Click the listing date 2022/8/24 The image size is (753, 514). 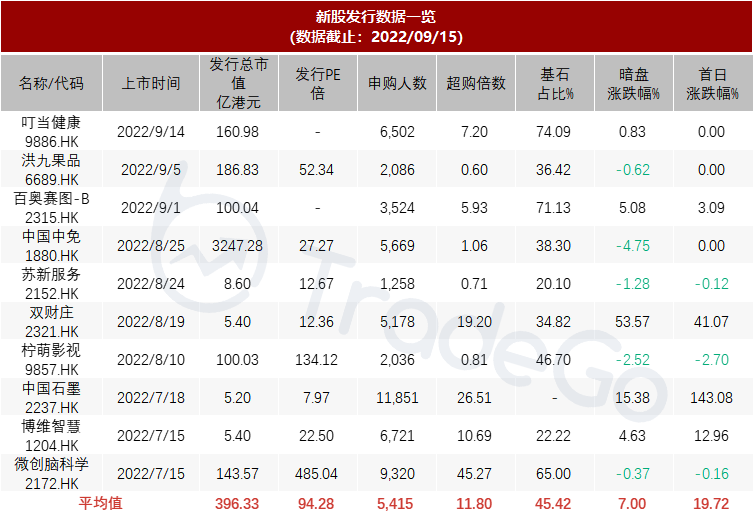151,283
